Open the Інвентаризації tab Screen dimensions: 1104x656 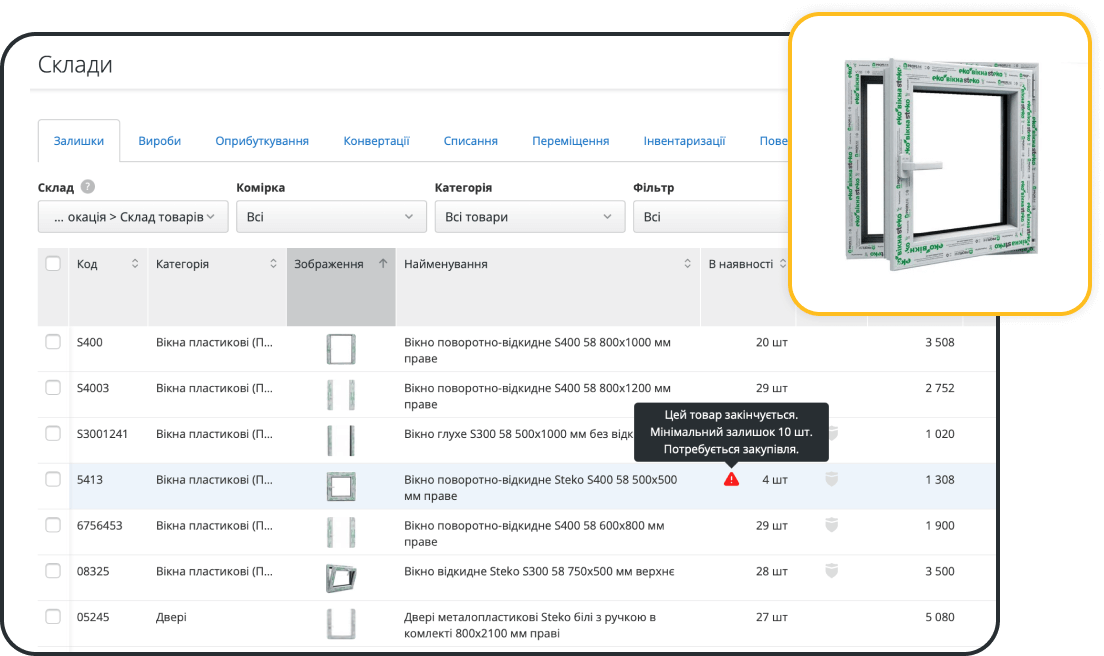click(684, 141)
